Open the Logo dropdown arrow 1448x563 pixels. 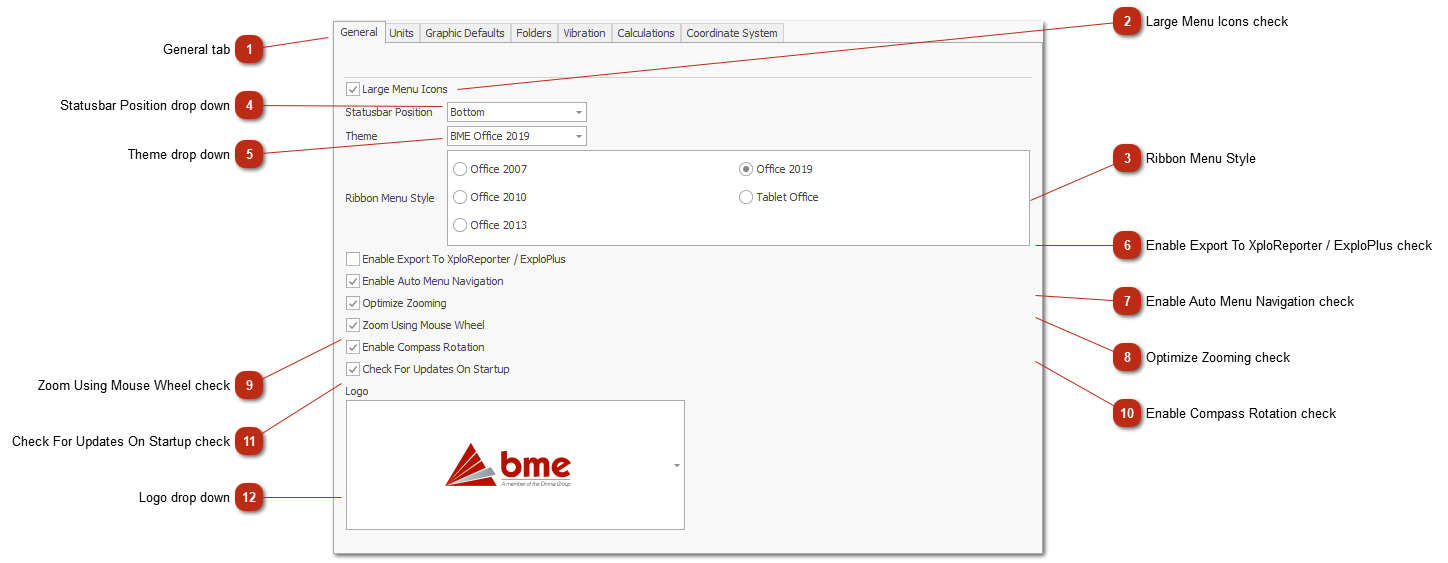point(677,465)
